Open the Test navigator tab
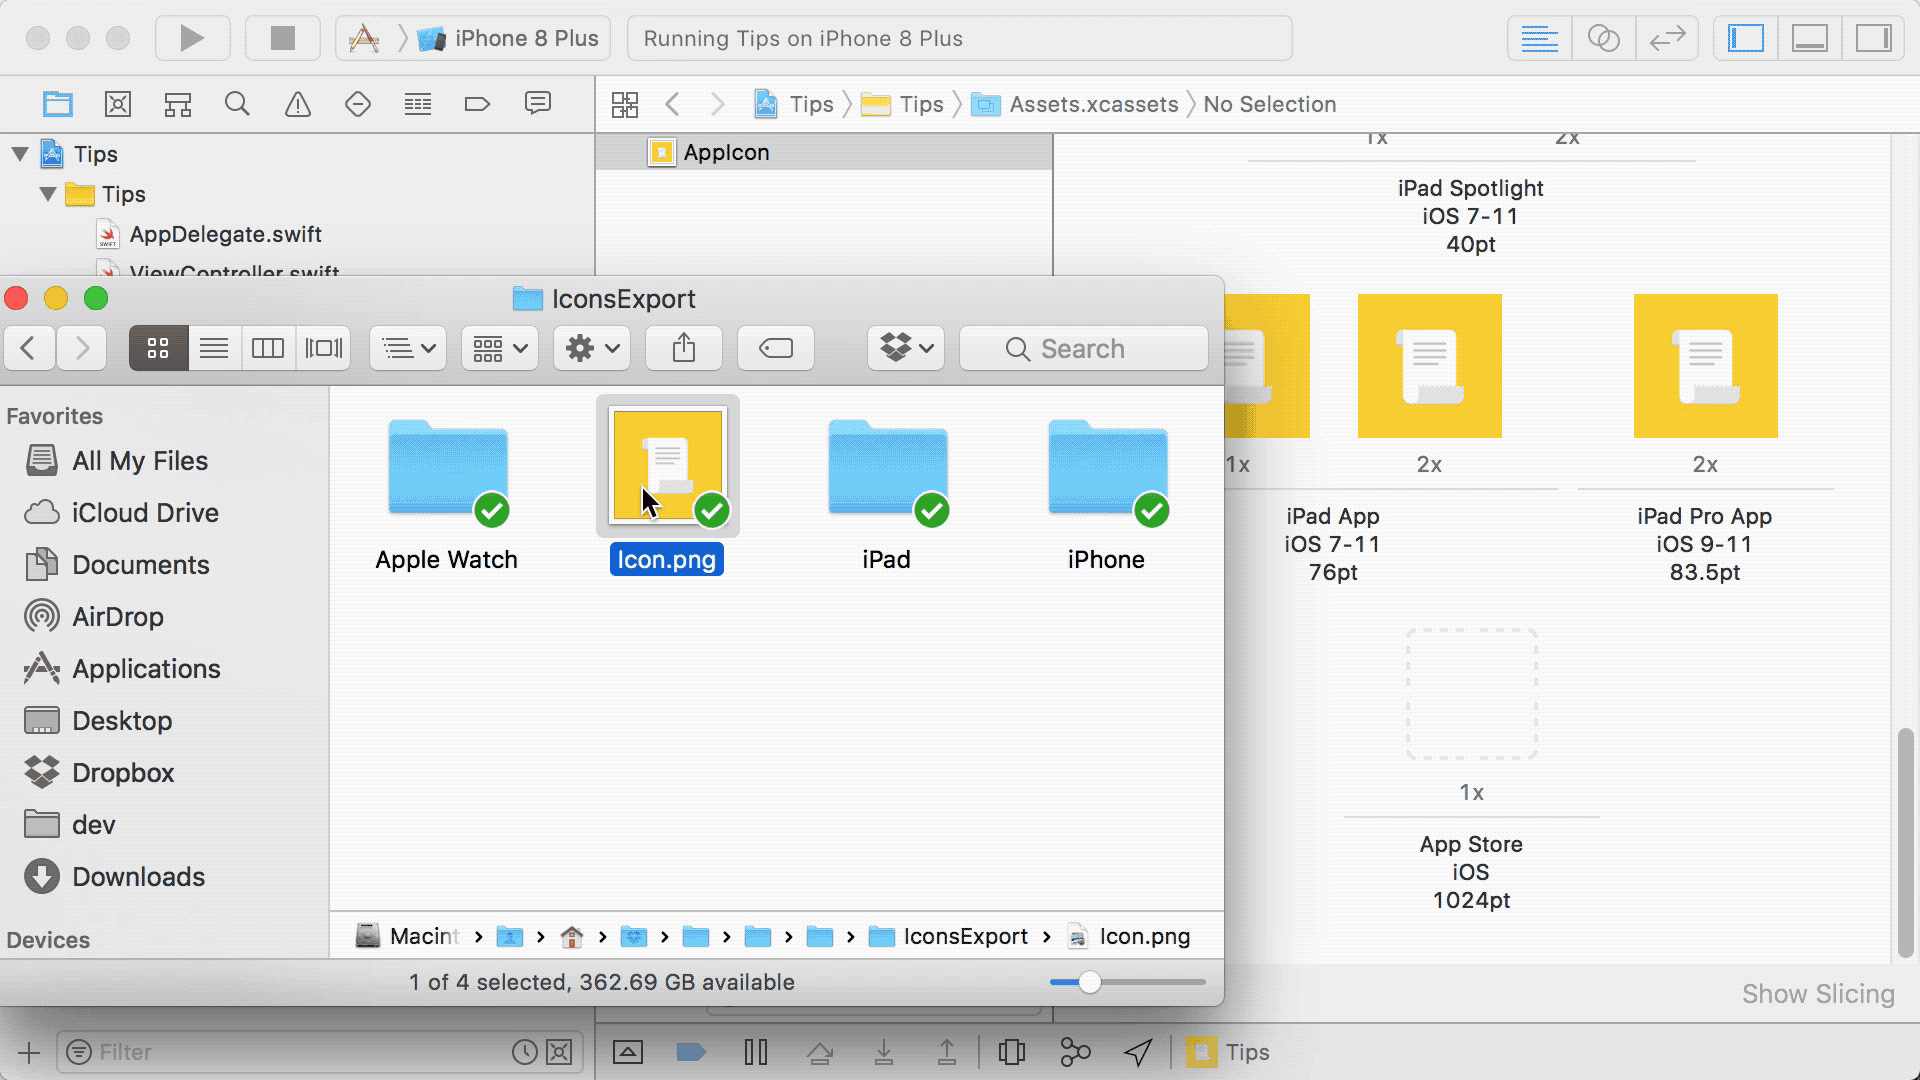The image size is (1920, 1080). (x=358, y=103)
